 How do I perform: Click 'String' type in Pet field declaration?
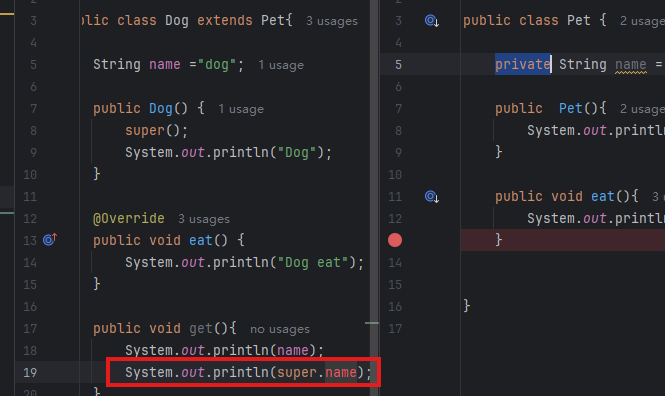583,64
